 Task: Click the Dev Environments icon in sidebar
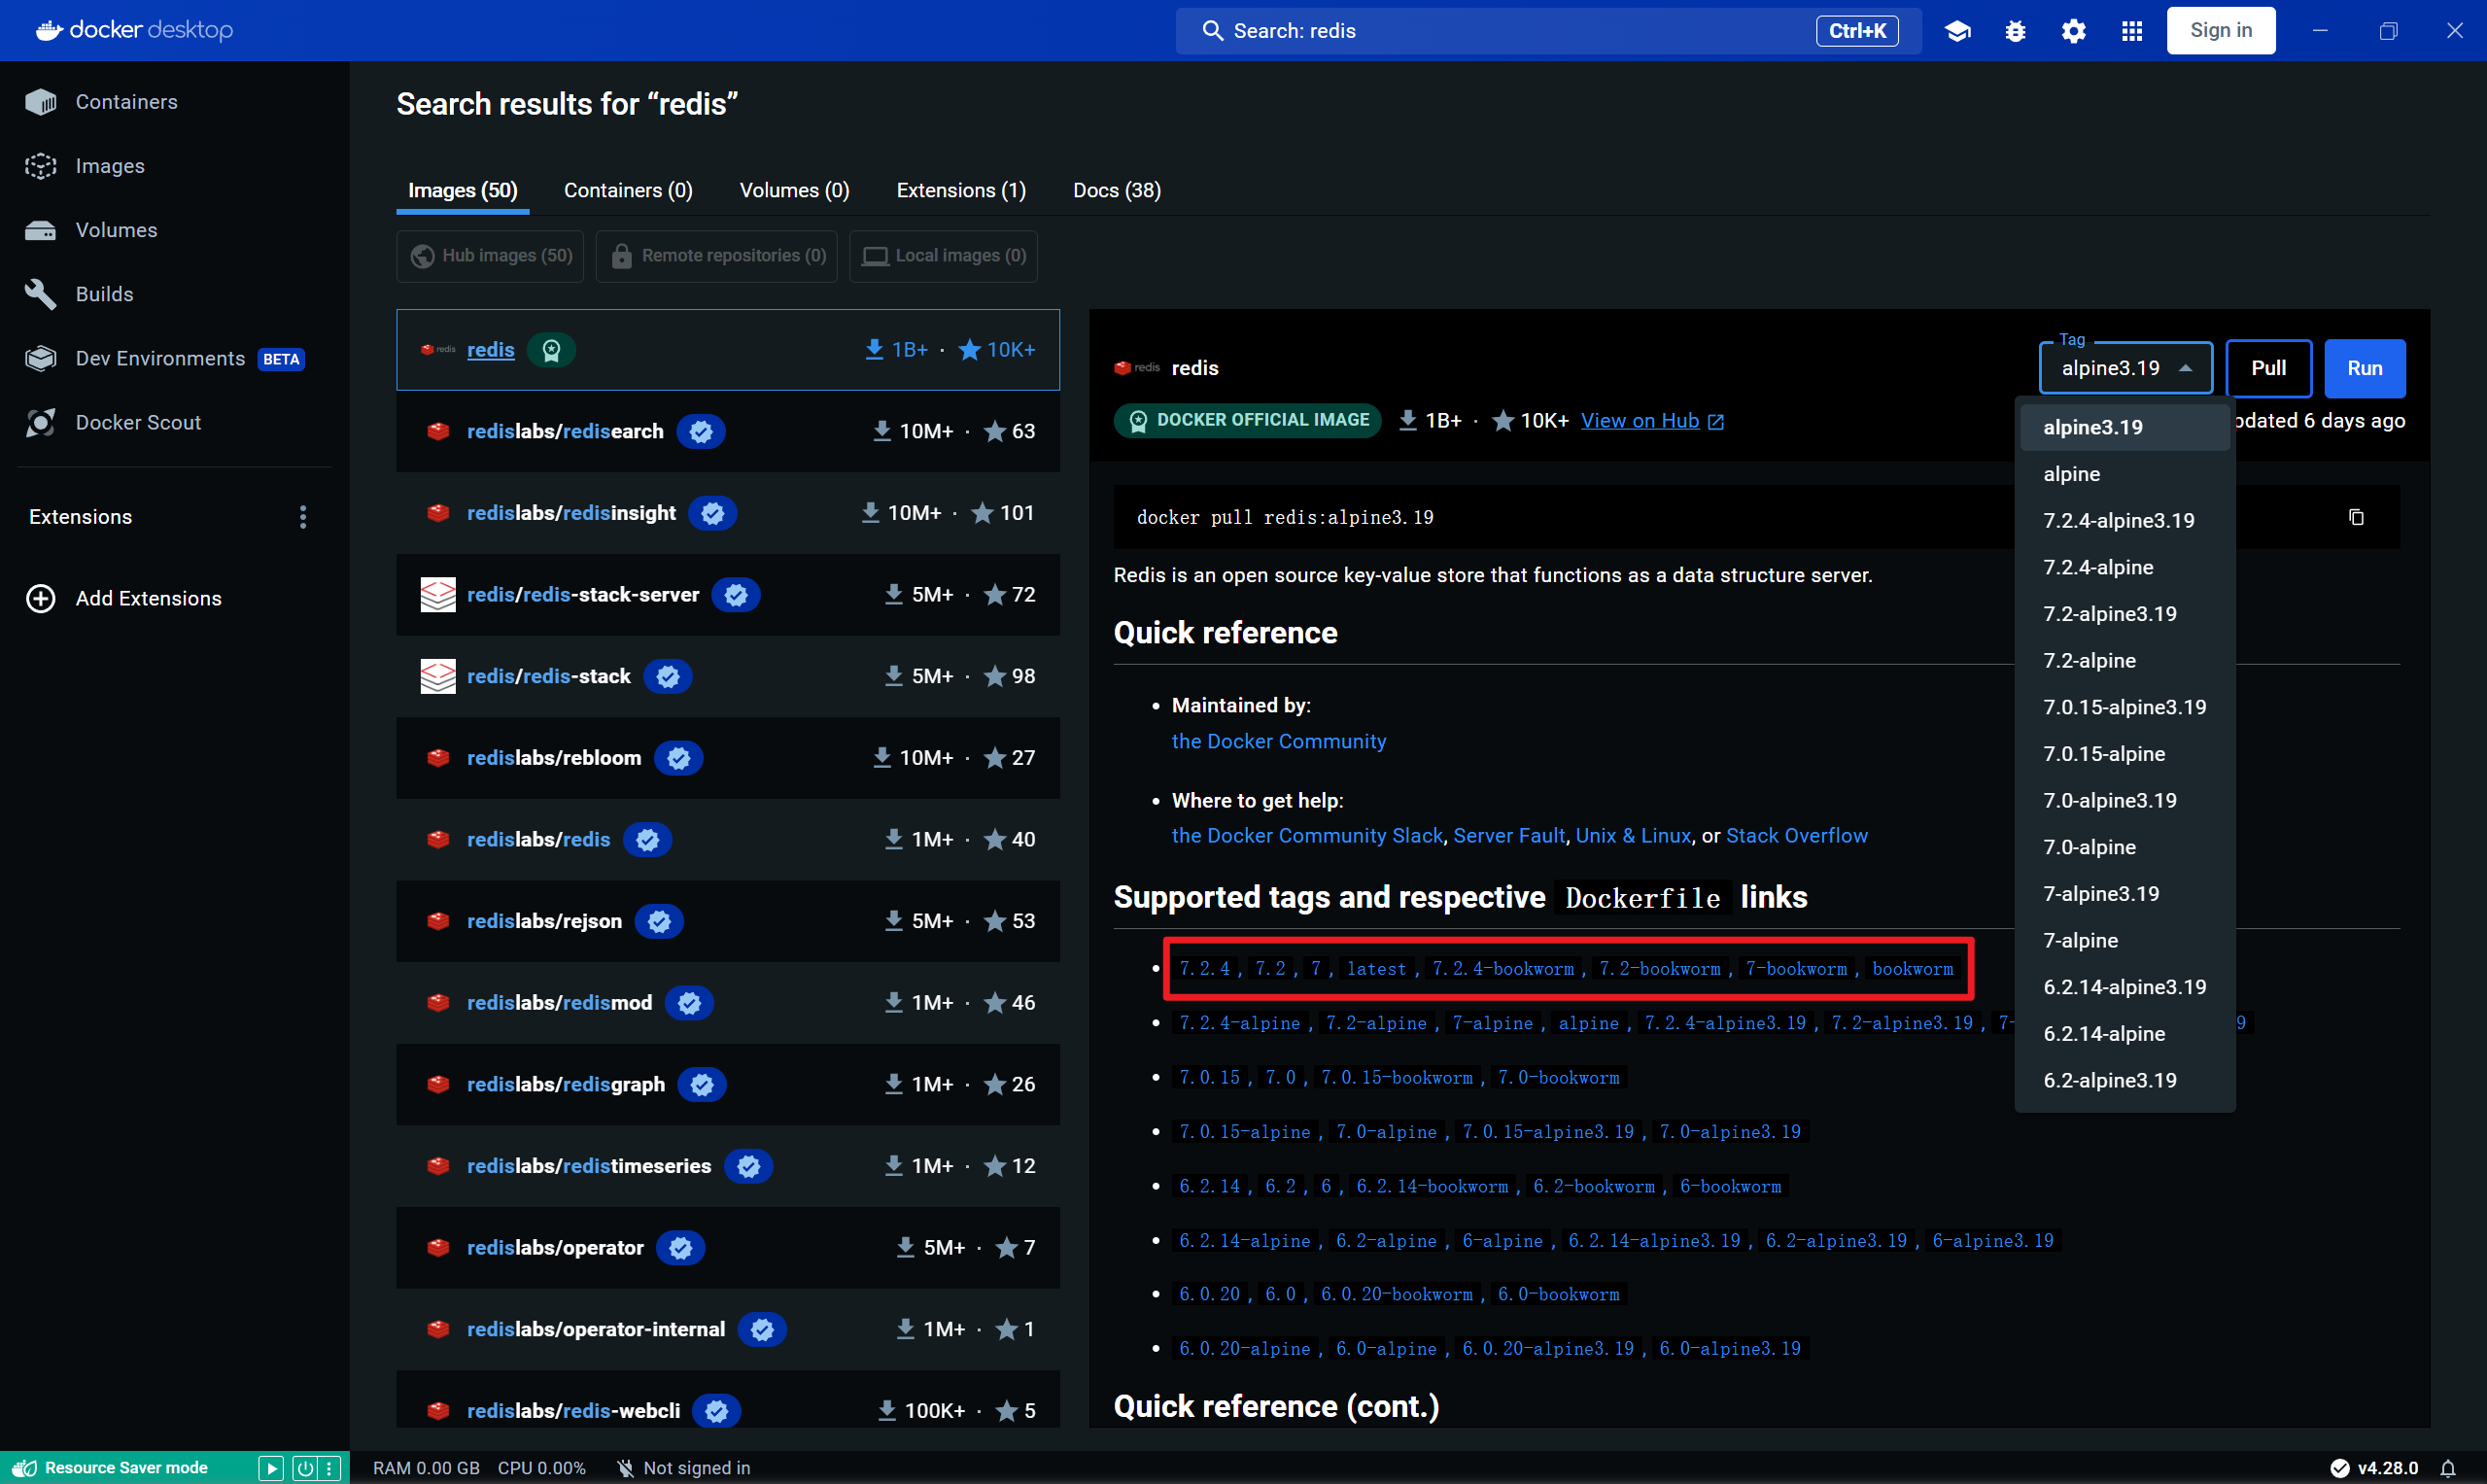click(44, 357)
